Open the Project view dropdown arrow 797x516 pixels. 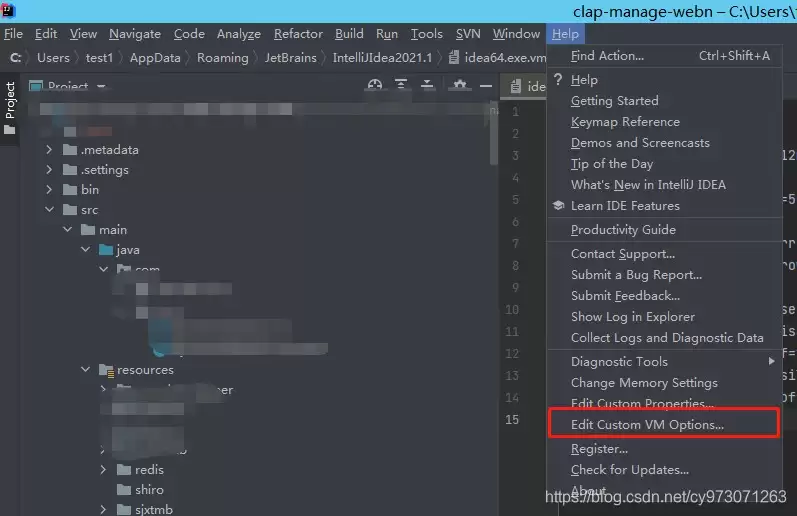[101, 86]
